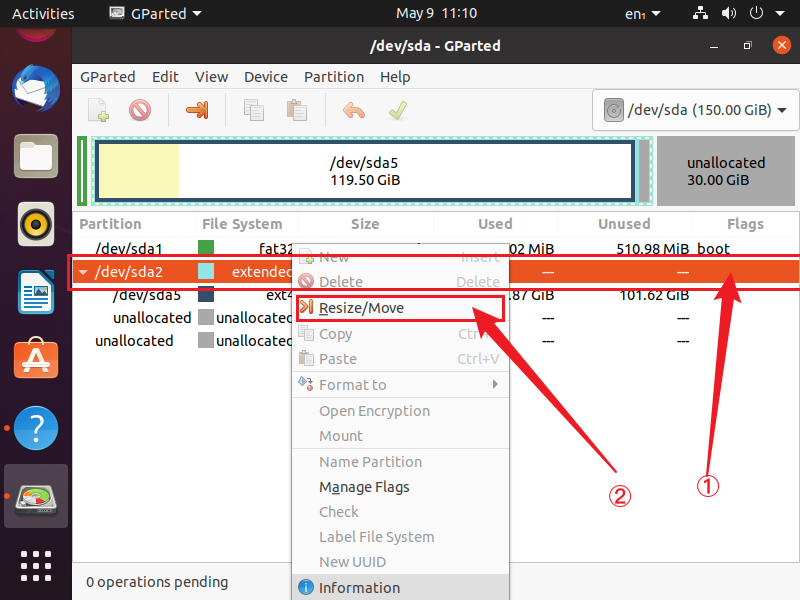Image resolution: width=800 pixels, height=600 pixels.
Task: Click the Apply all operations checkmark icon
Action: click(x=397, y=110)
